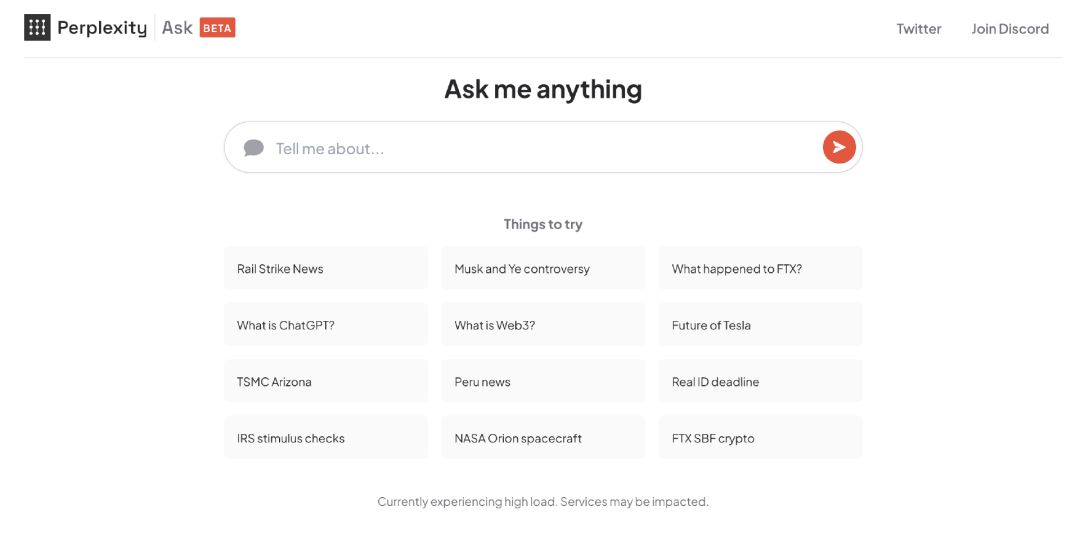Pick the 'What is ChatGPT?' suggestion
Image resolution: width=1080 pixels, height=542 pixels.
(x=326, y=325)
